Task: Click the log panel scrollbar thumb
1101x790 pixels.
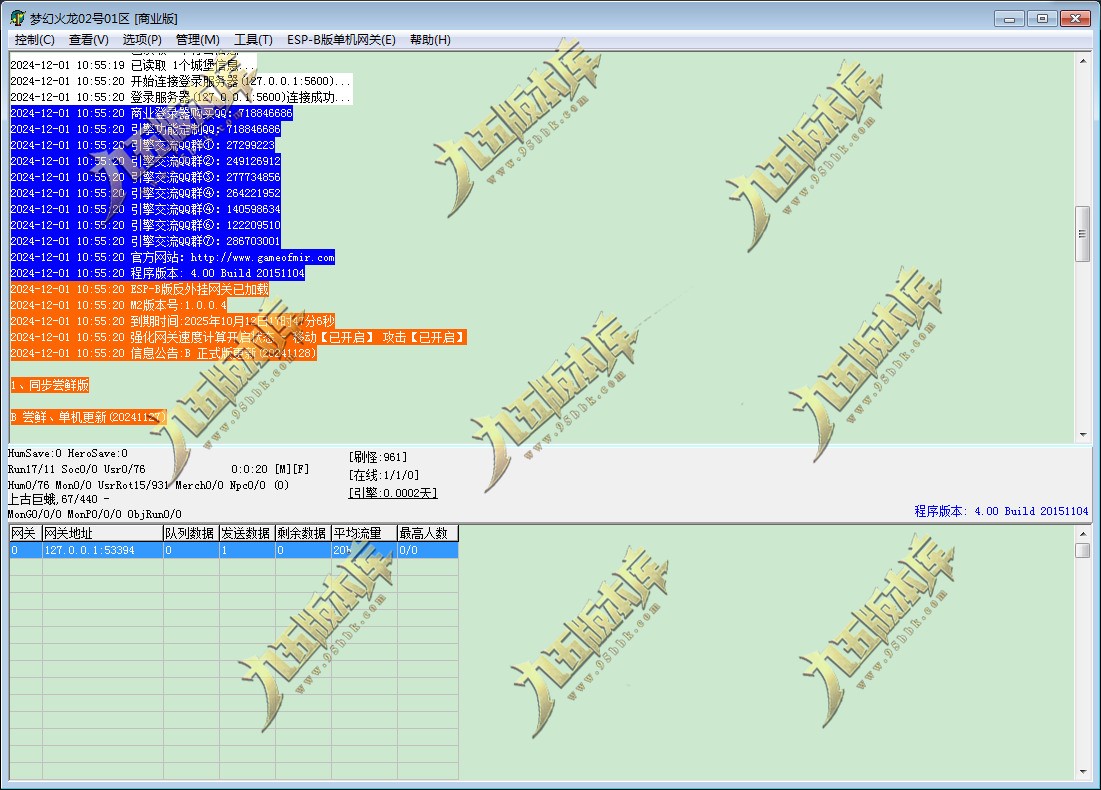Action: 1083,234
